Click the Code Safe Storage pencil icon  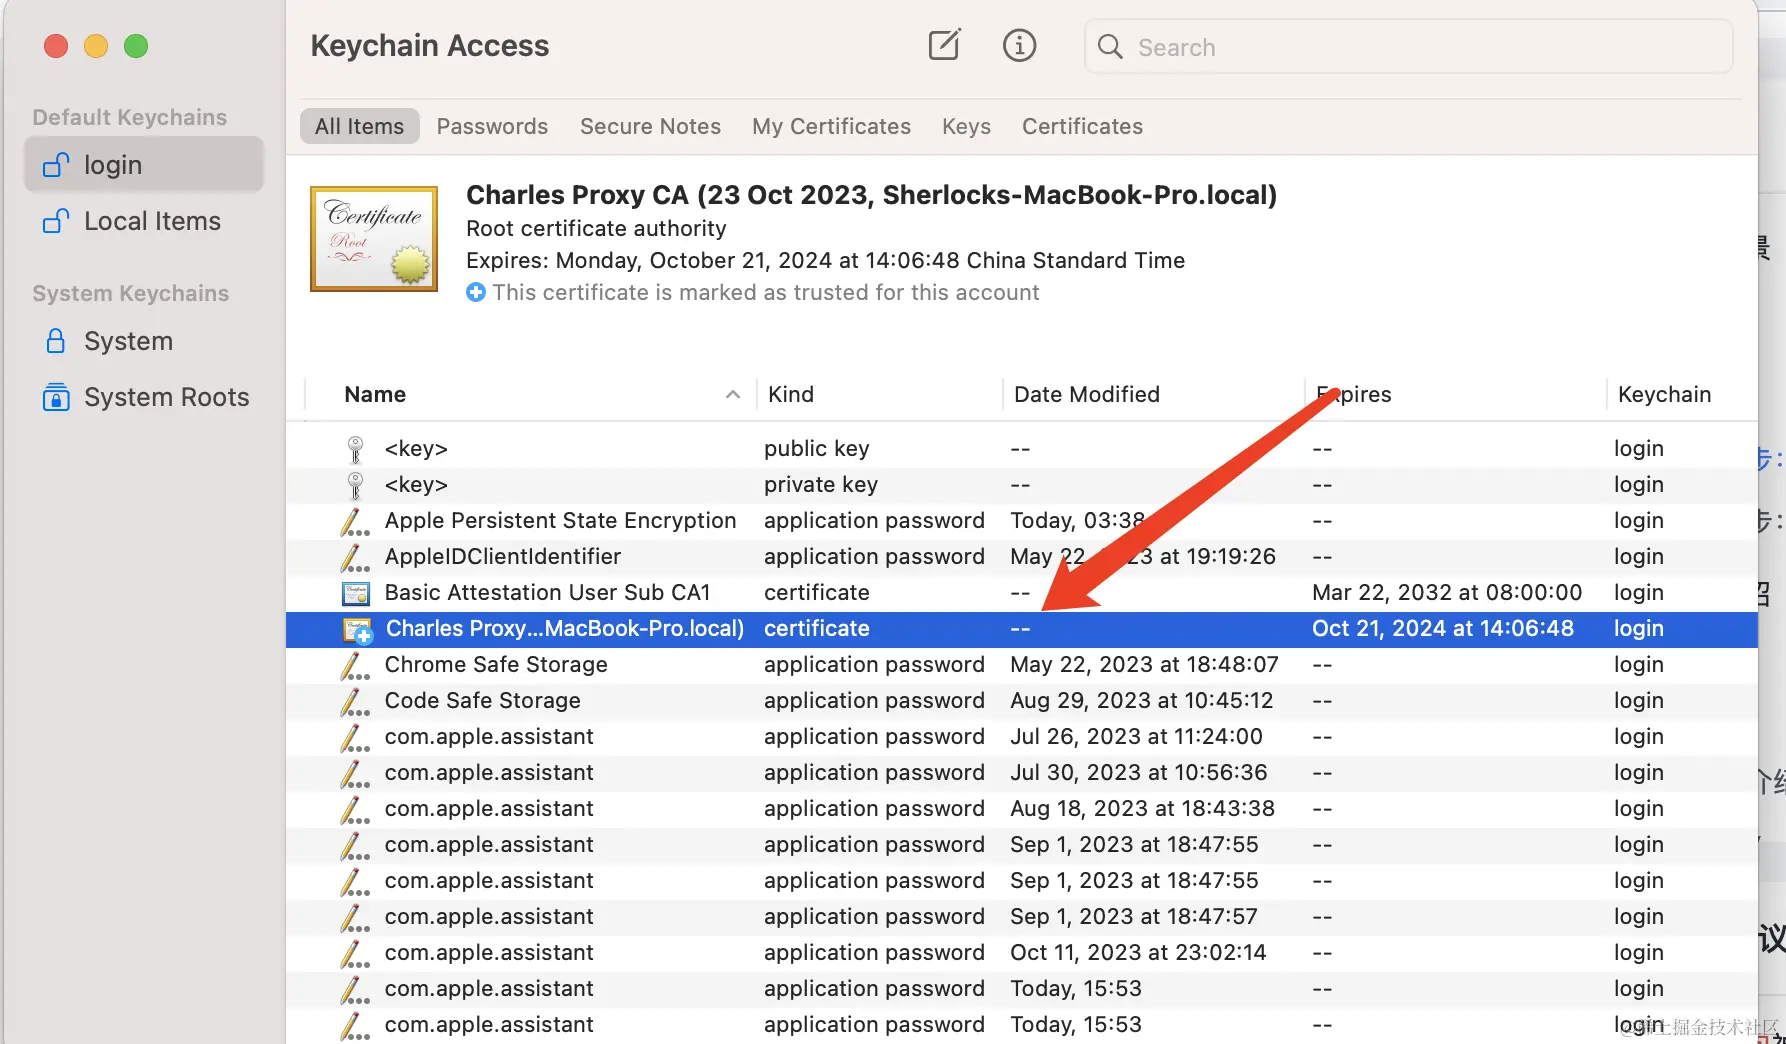tap(354, 701)
